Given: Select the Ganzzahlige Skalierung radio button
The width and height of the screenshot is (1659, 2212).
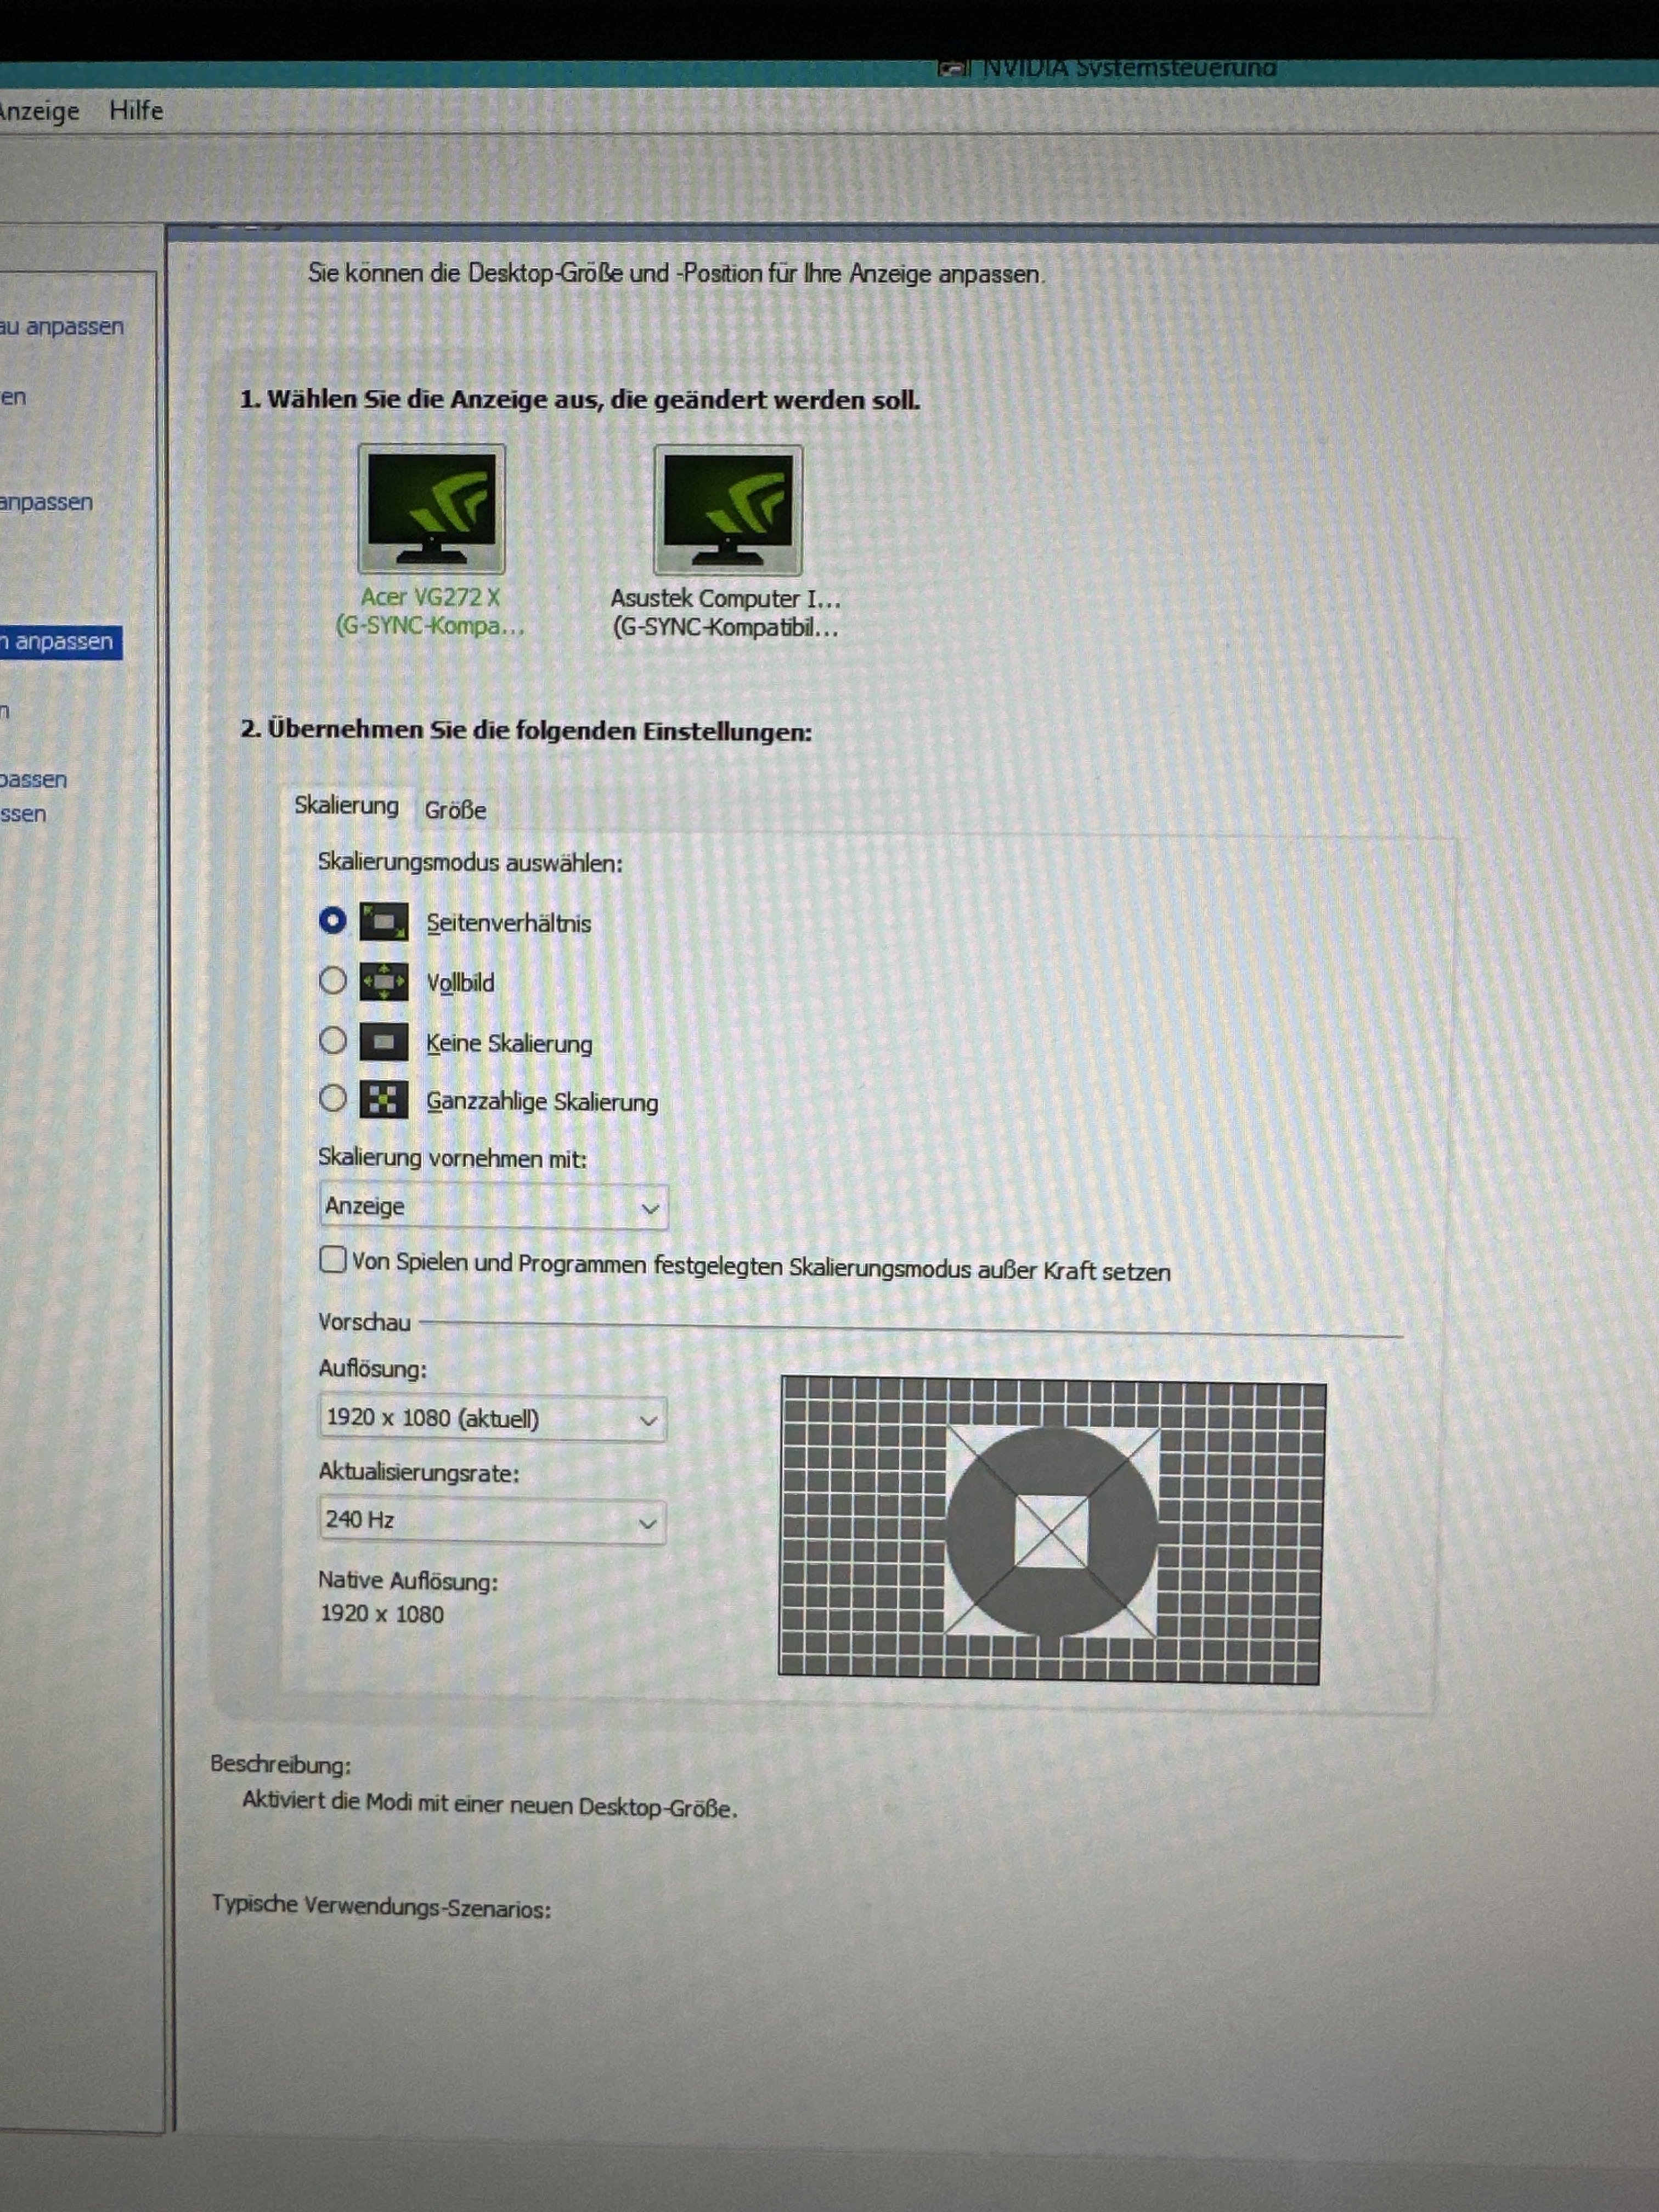Looking at the screenshot, I should tap(333, 1099).
